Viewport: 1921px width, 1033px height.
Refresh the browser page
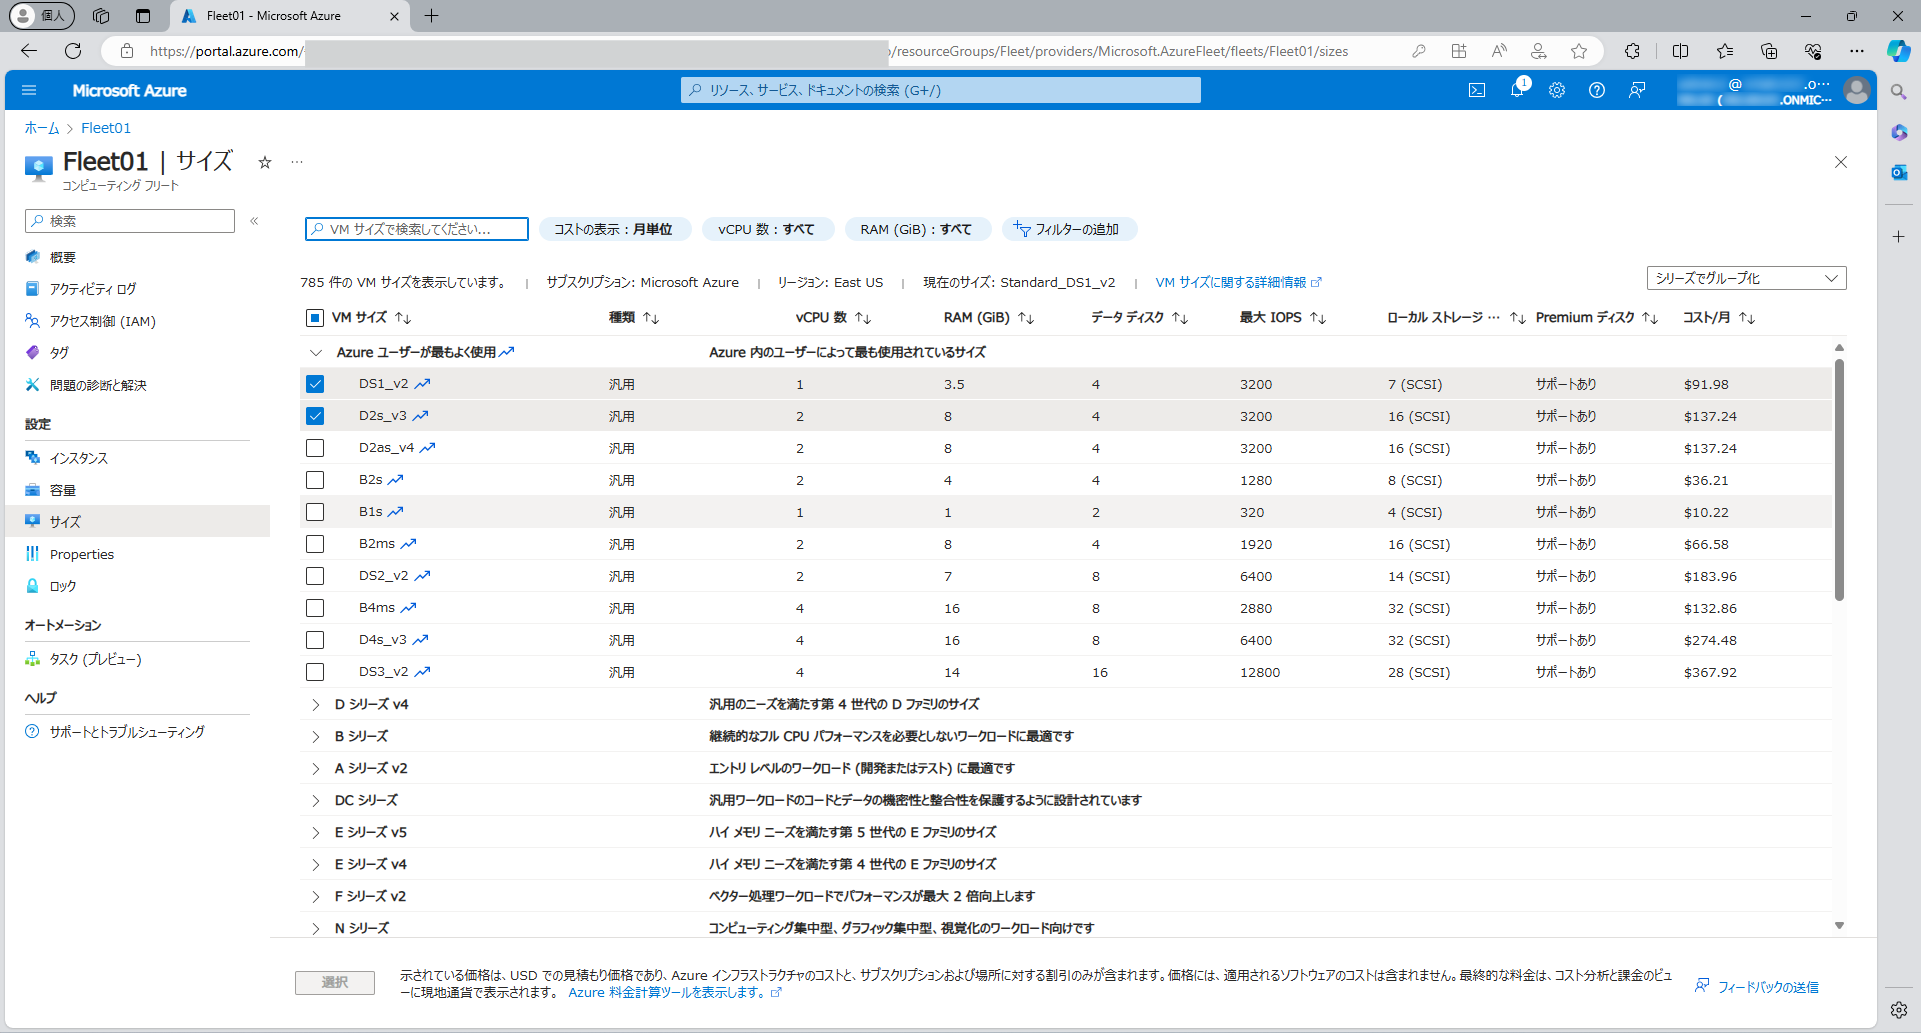pyautogui.click(x=73, y=51)
